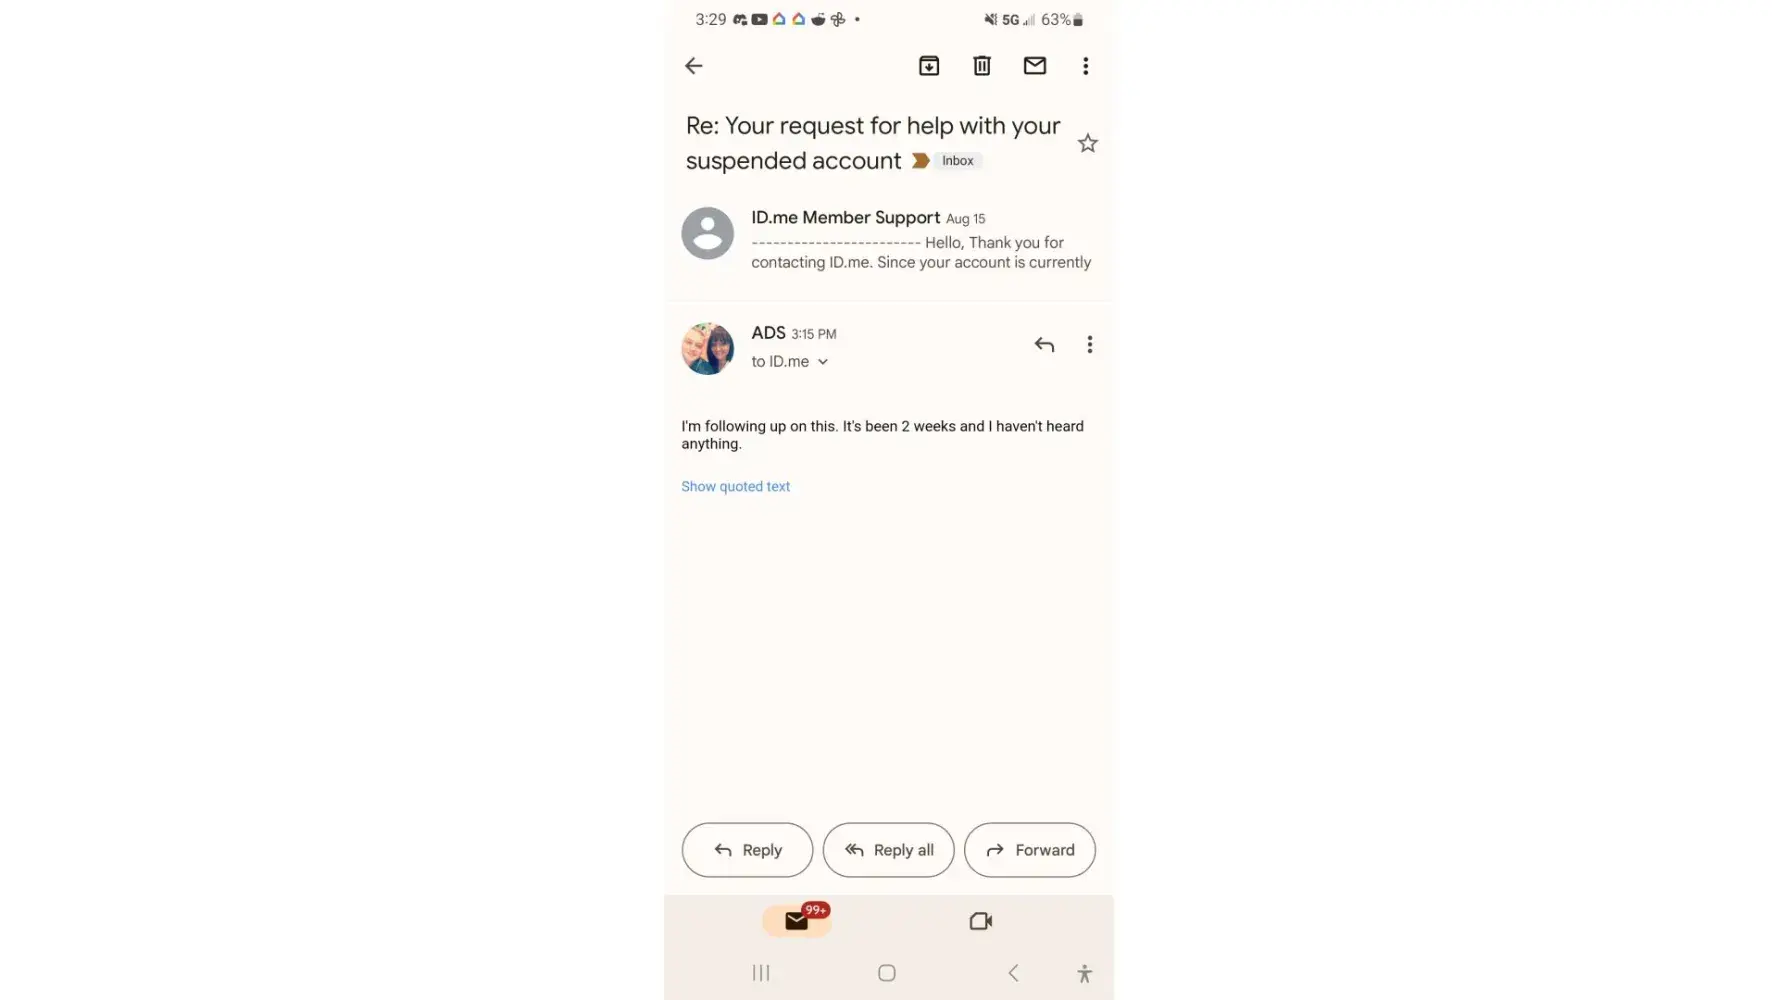Screen dimensions: 1778x1000
Task: Open the top overflow menu
Action: coord(1086,66)
